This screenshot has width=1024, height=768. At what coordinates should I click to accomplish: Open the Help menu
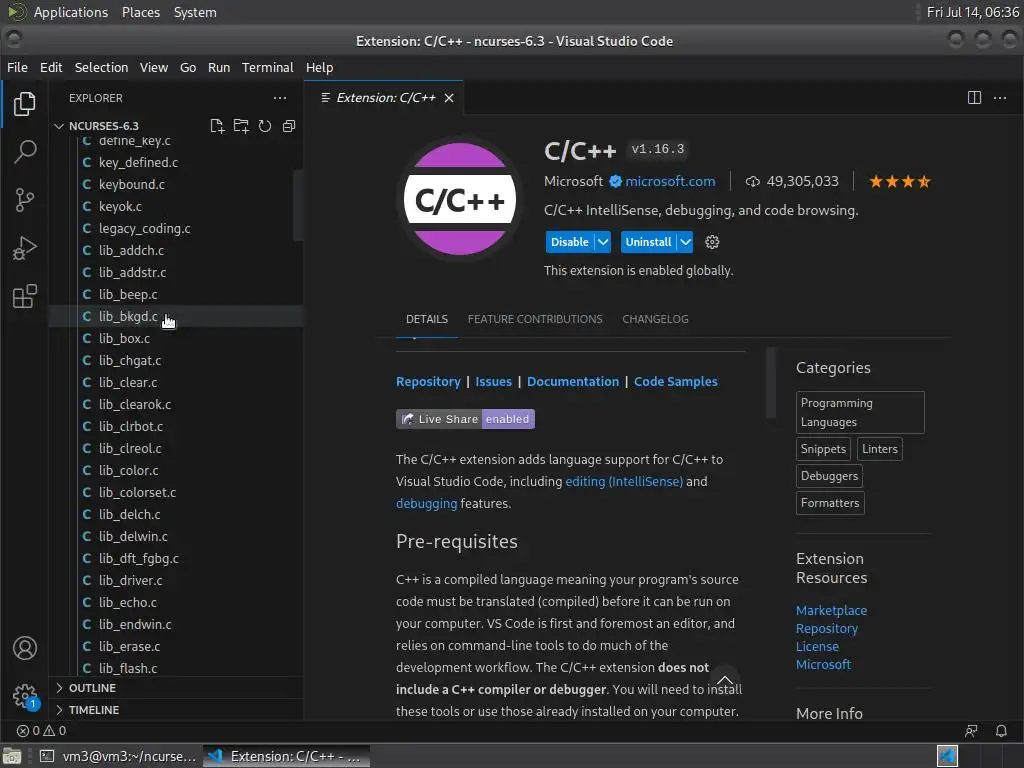[x=319, y=67]
